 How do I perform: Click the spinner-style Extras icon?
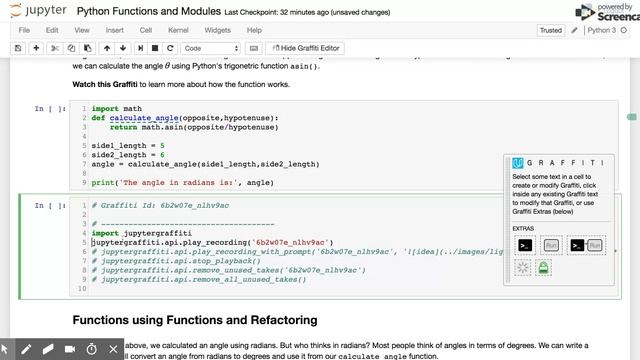pos(522,268)
